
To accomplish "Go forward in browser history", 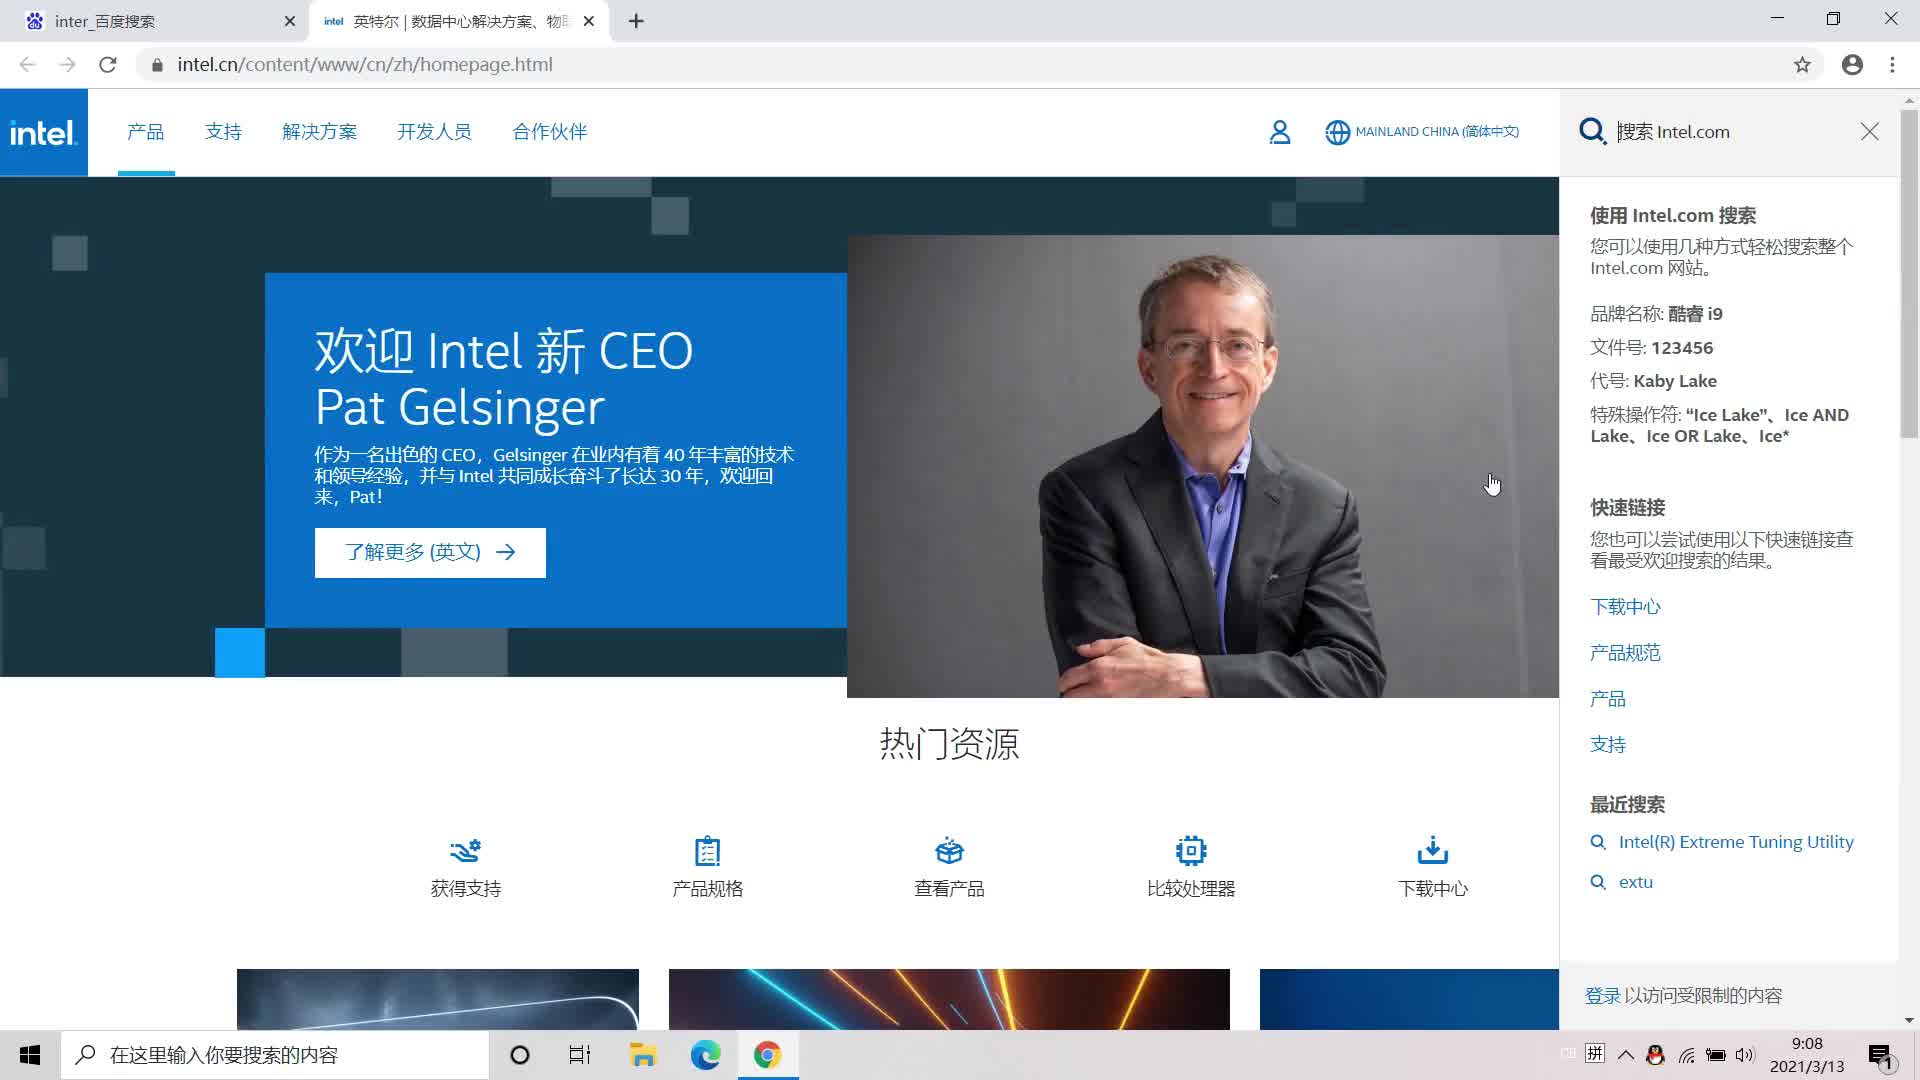I will tap(67, 65).
